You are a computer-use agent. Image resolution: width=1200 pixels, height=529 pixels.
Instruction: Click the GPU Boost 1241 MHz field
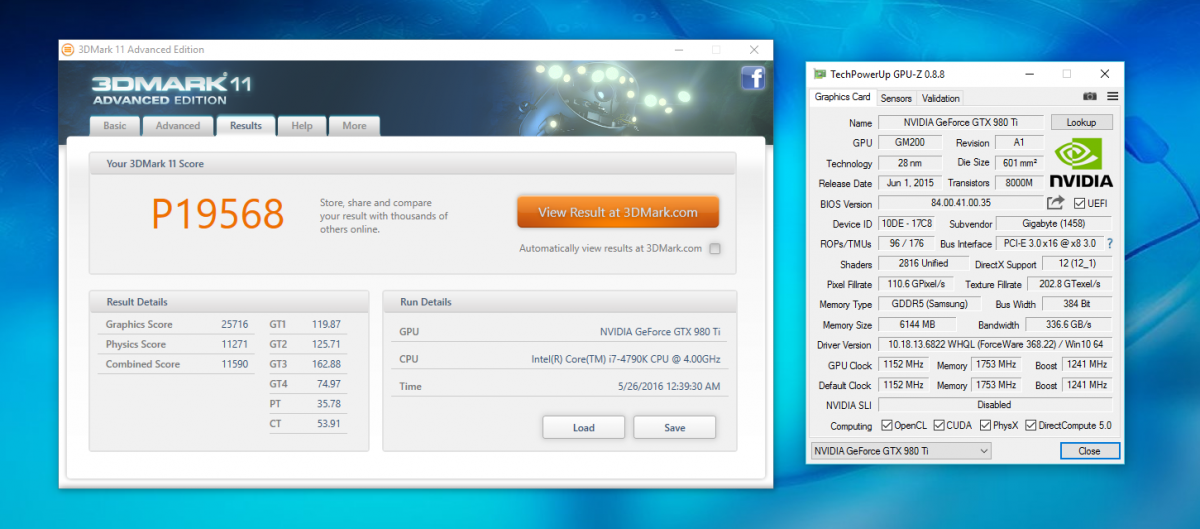point(1086,365)
